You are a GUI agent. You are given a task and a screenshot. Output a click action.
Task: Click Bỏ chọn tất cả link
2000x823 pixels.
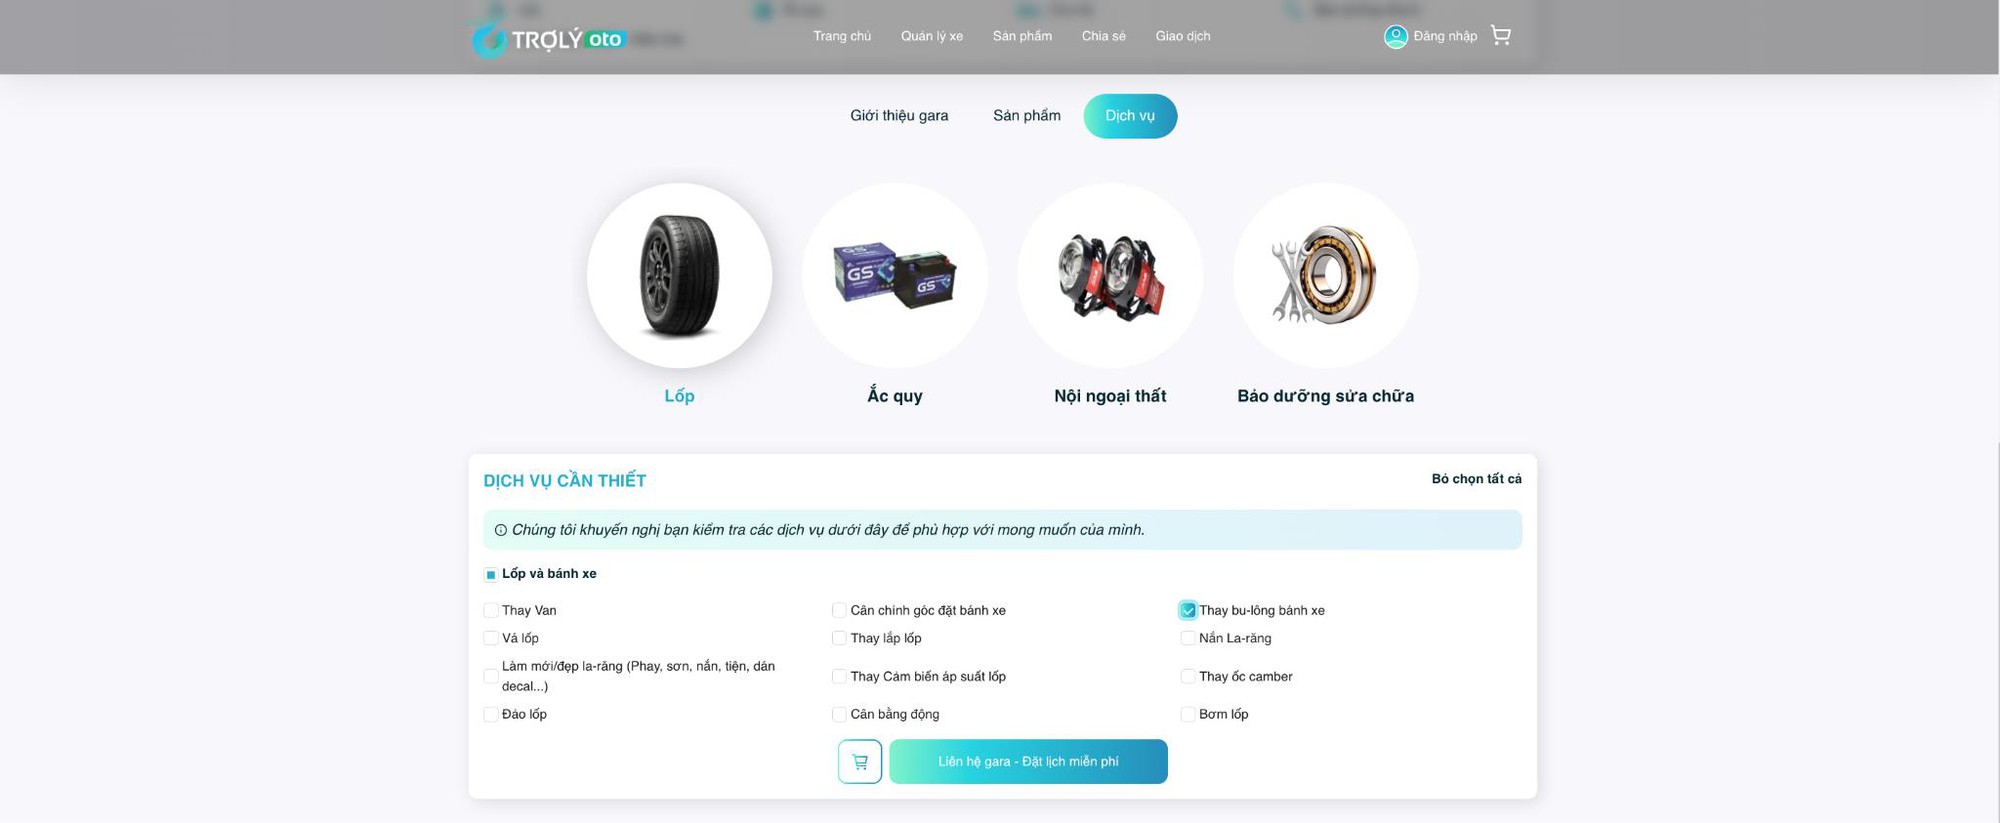1476,479
